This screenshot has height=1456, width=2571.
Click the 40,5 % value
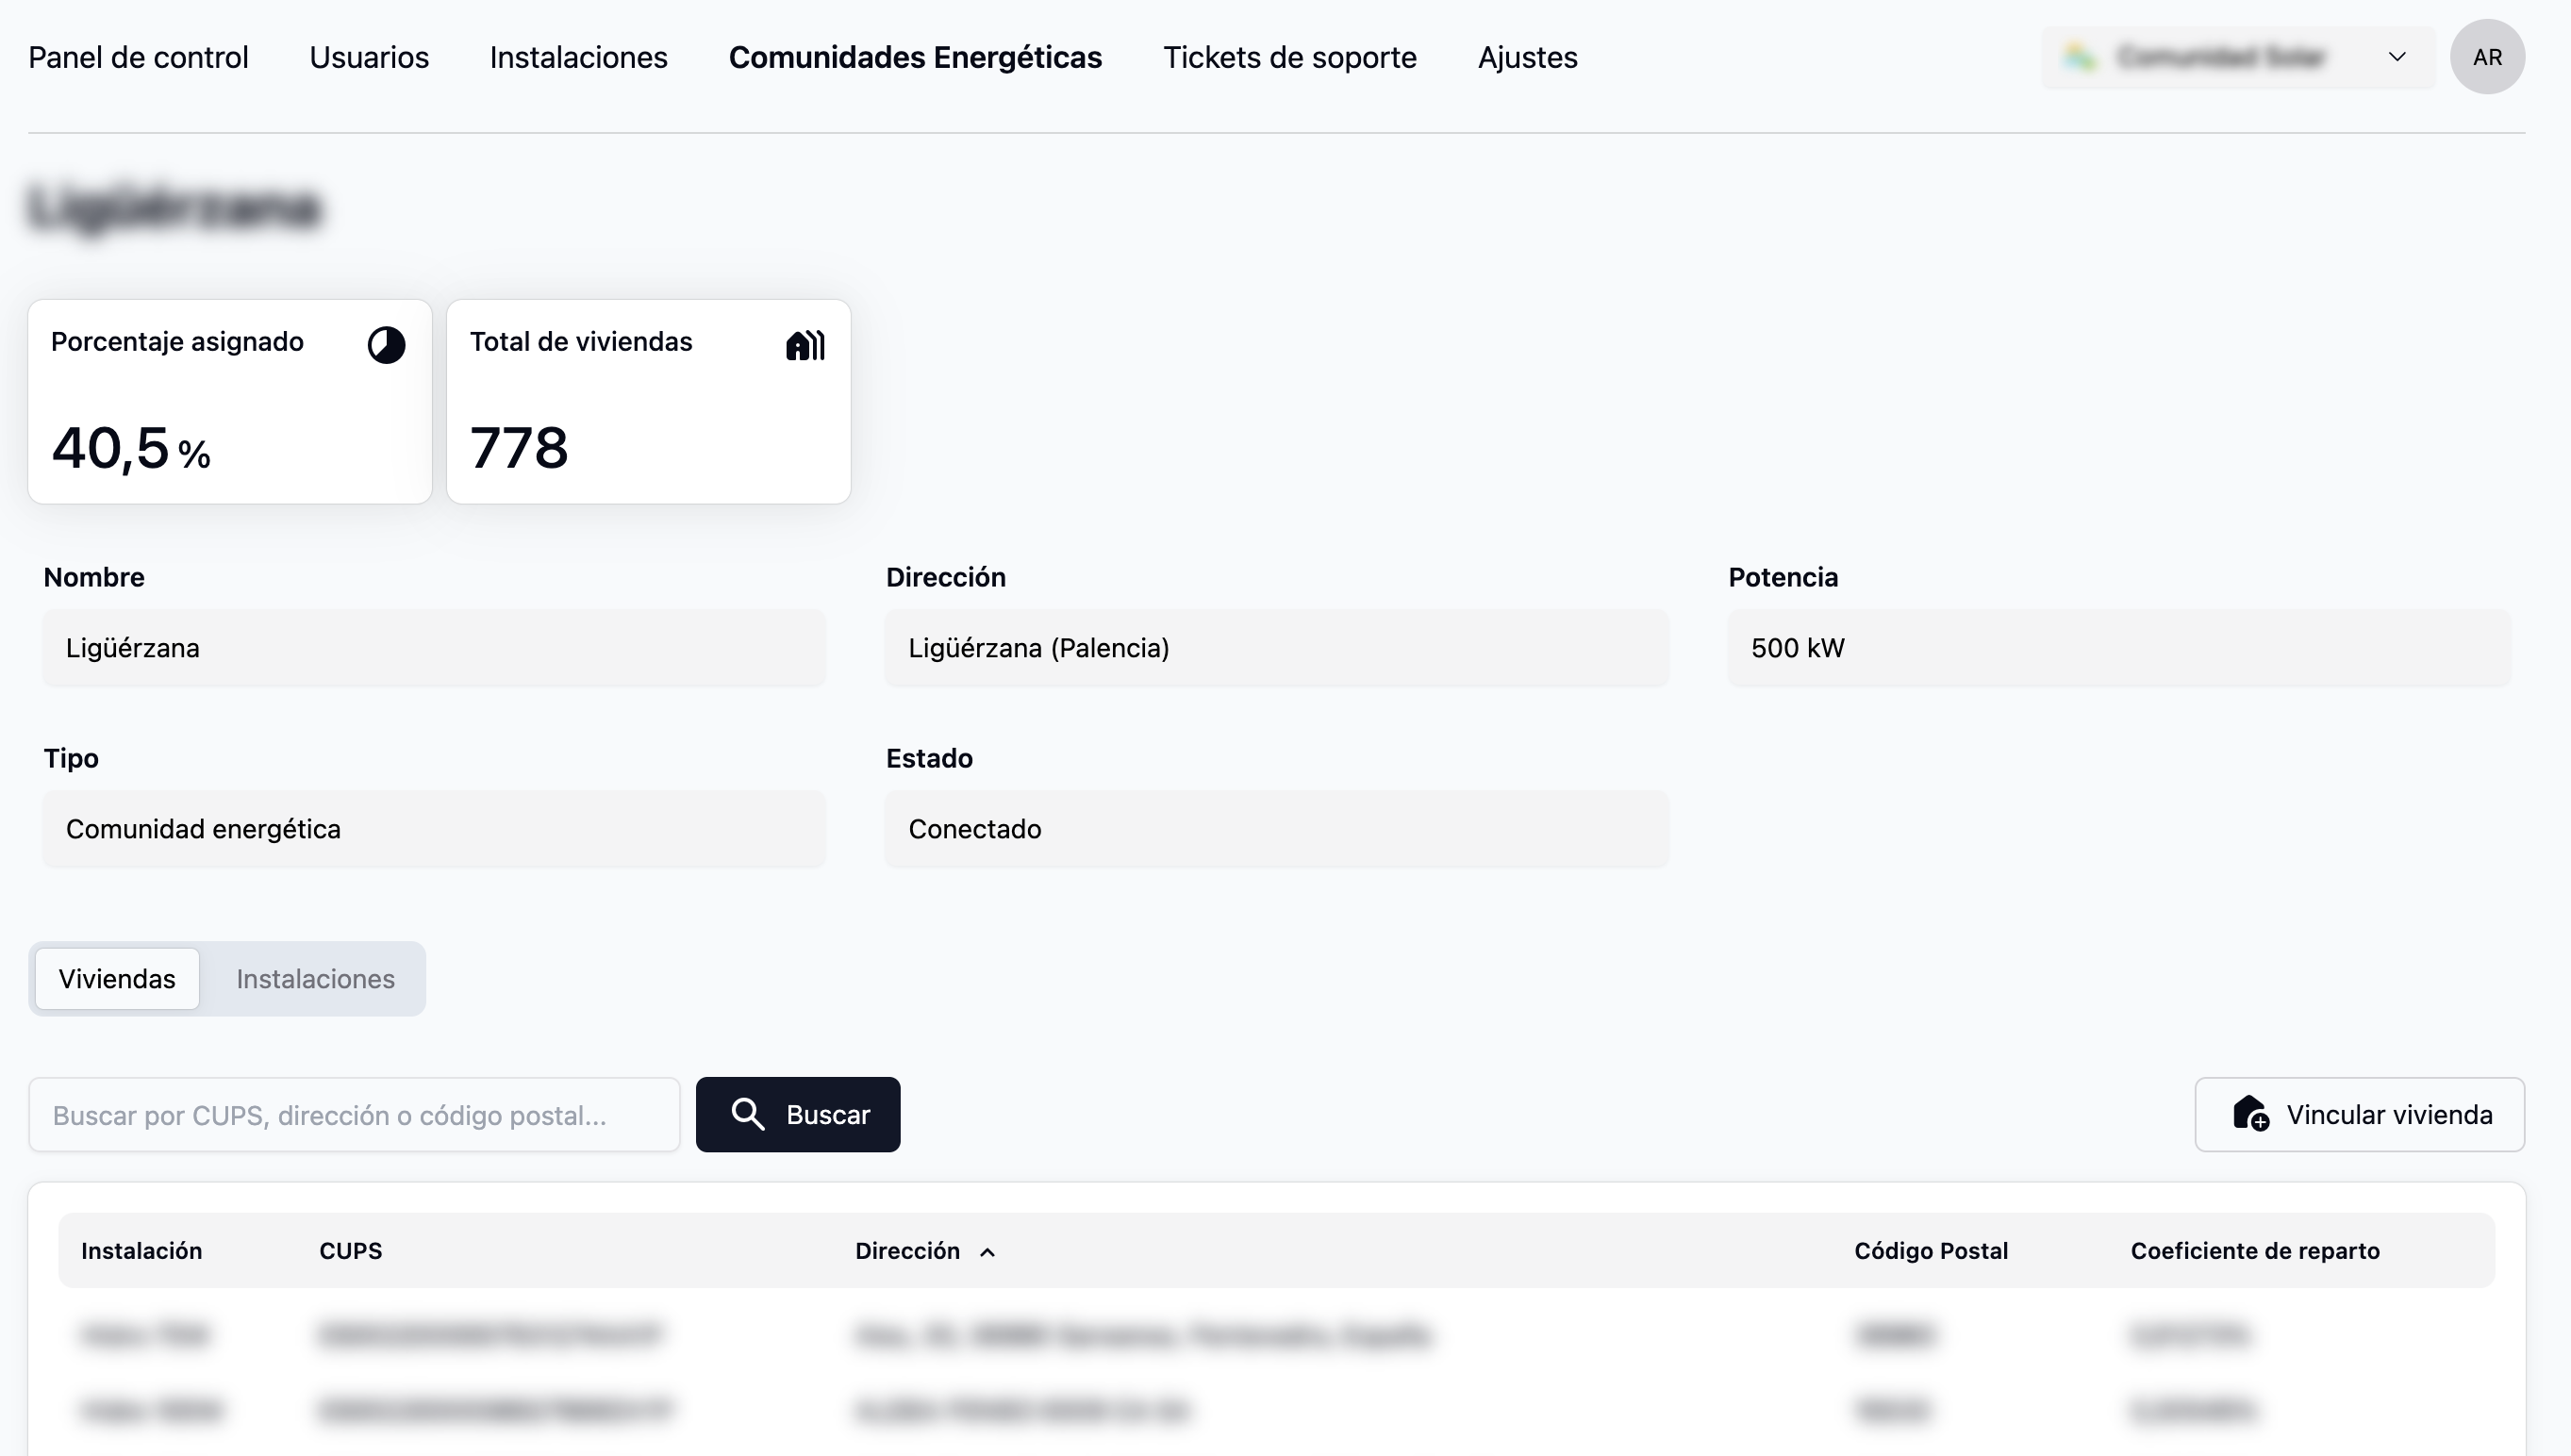(131, 448)
